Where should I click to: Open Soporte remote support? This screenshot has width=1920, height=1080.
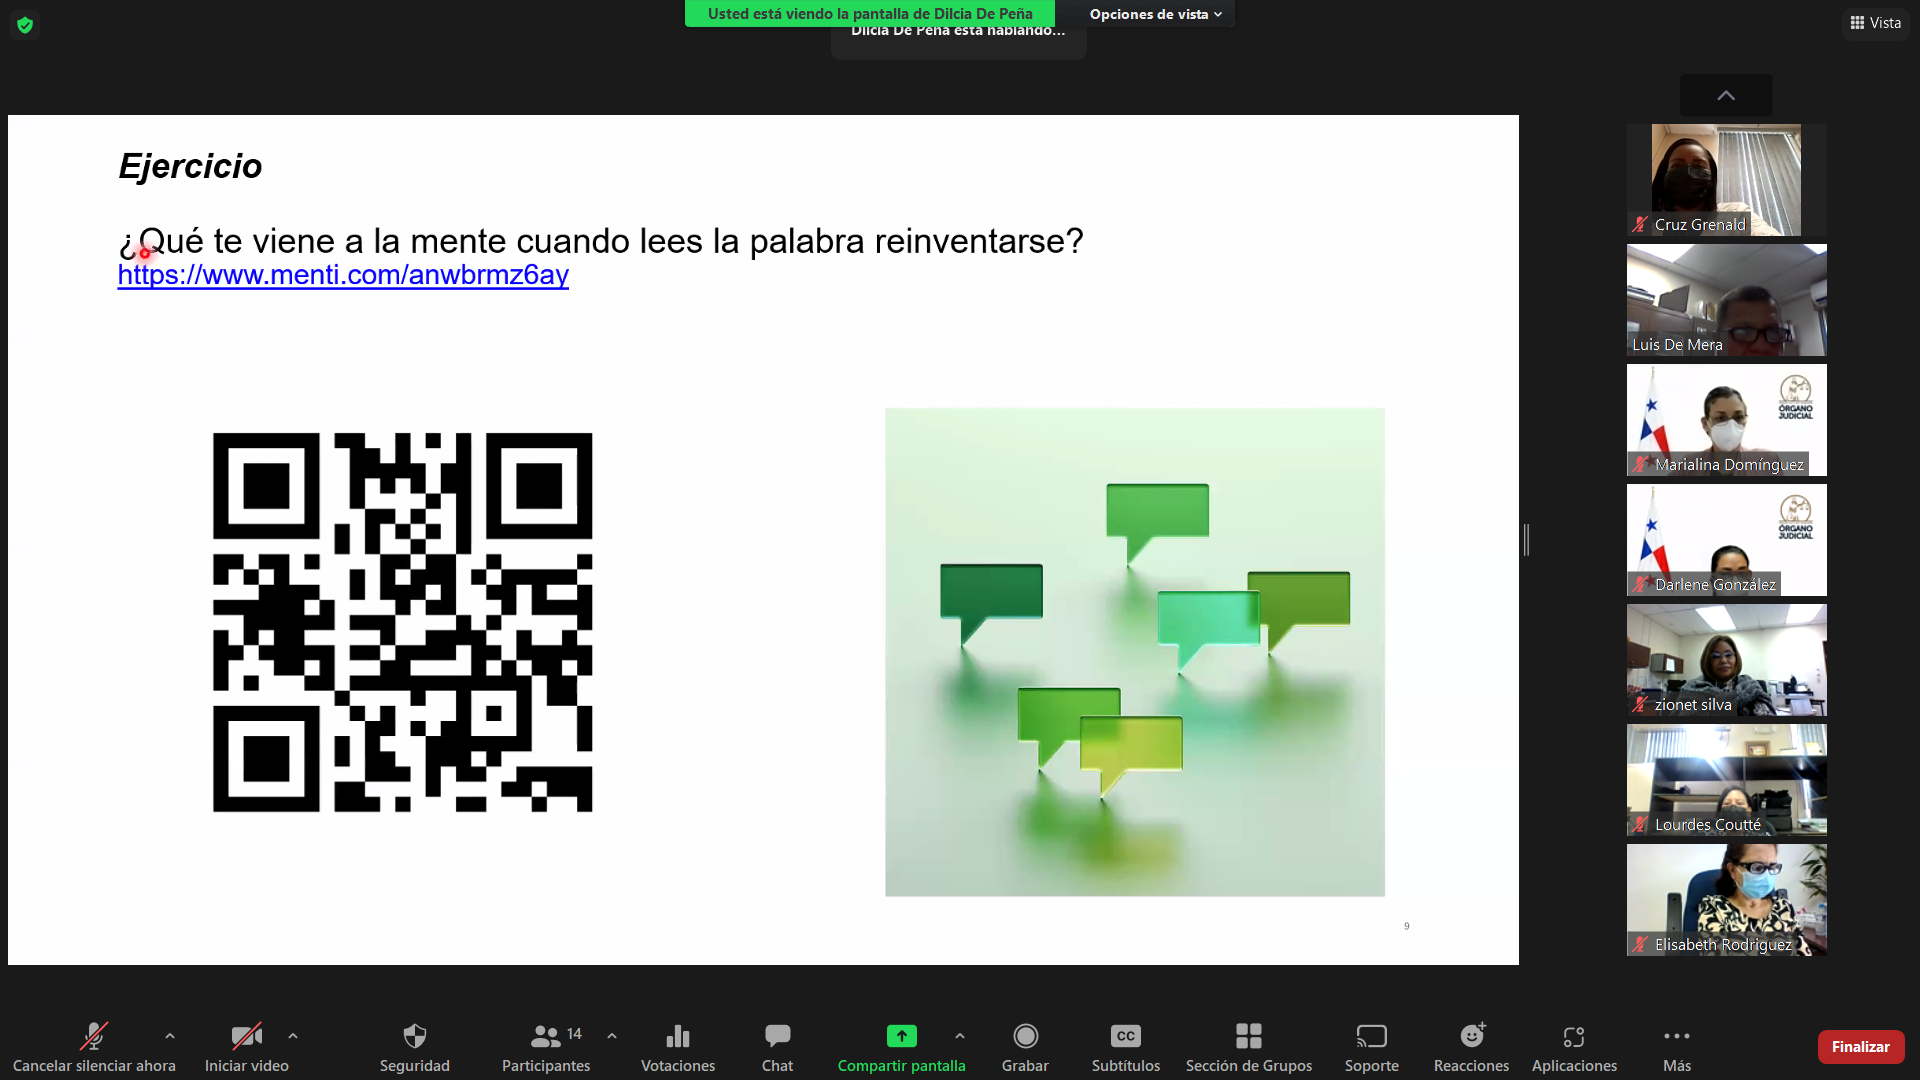pyautogui.click(x=1372, y=1047)
